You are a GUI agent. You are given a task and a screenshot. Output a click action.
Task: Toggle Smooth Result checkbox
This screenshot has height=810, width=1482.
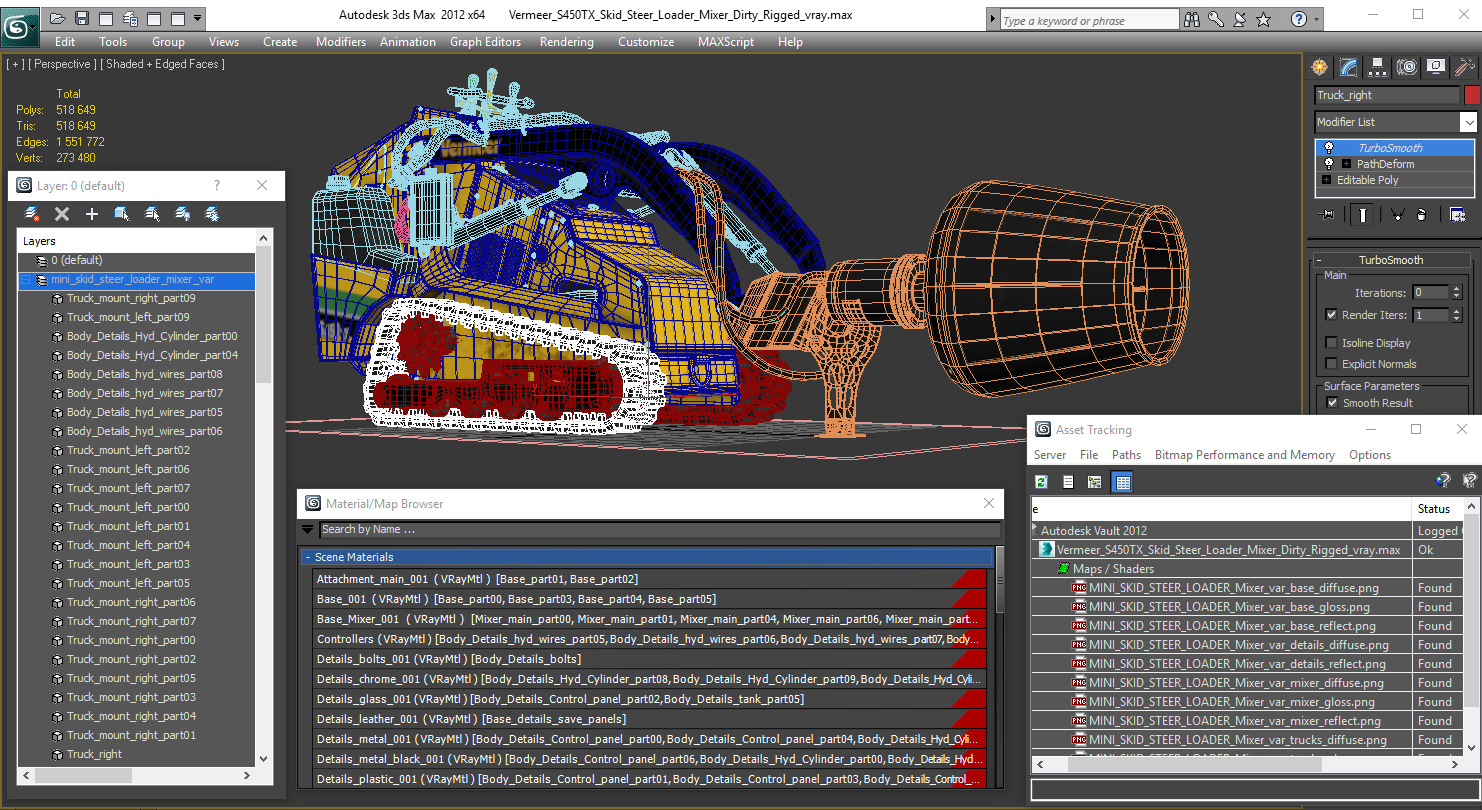click(x=1331, y=403)
